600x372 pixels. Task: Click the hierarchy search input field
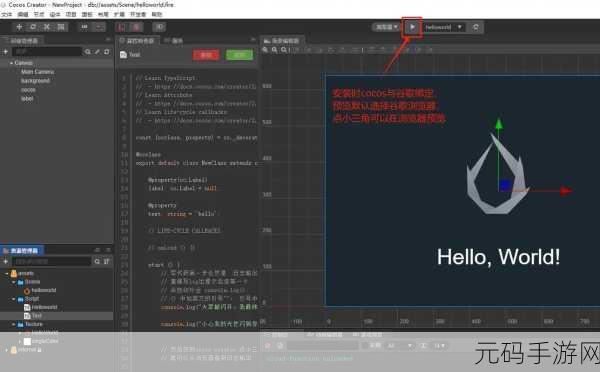(x=47, y=51)
